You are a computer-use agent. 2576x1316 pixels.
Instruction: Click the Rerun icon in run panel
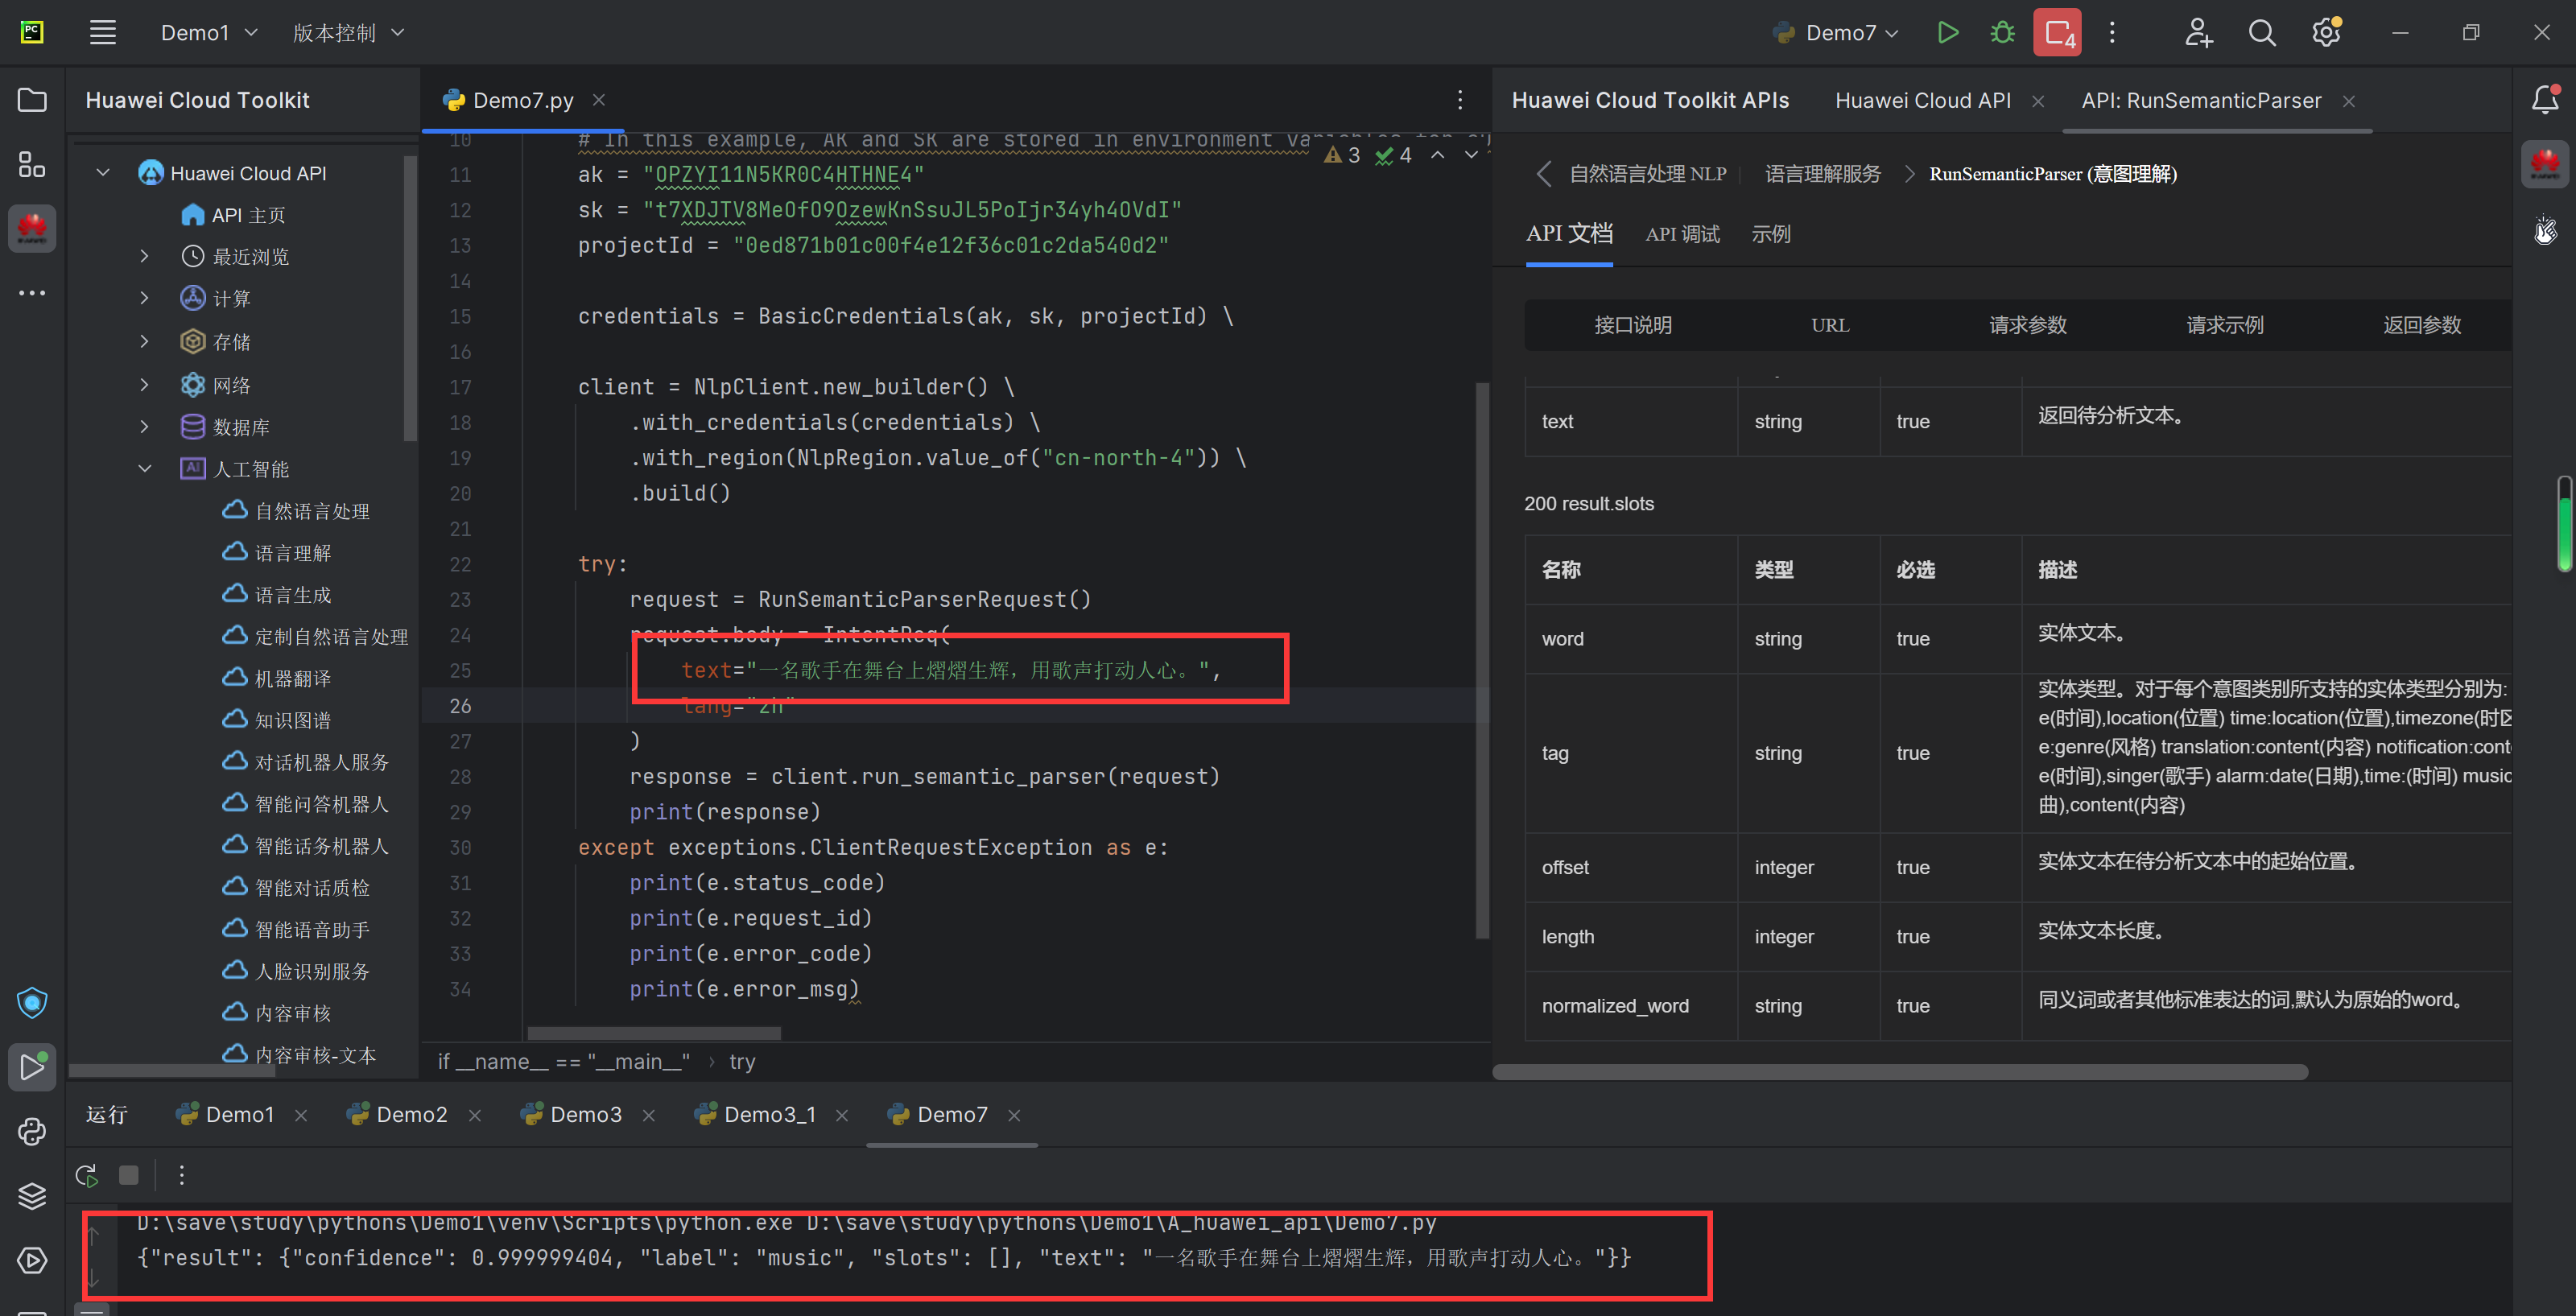(x=87, y=1175)
